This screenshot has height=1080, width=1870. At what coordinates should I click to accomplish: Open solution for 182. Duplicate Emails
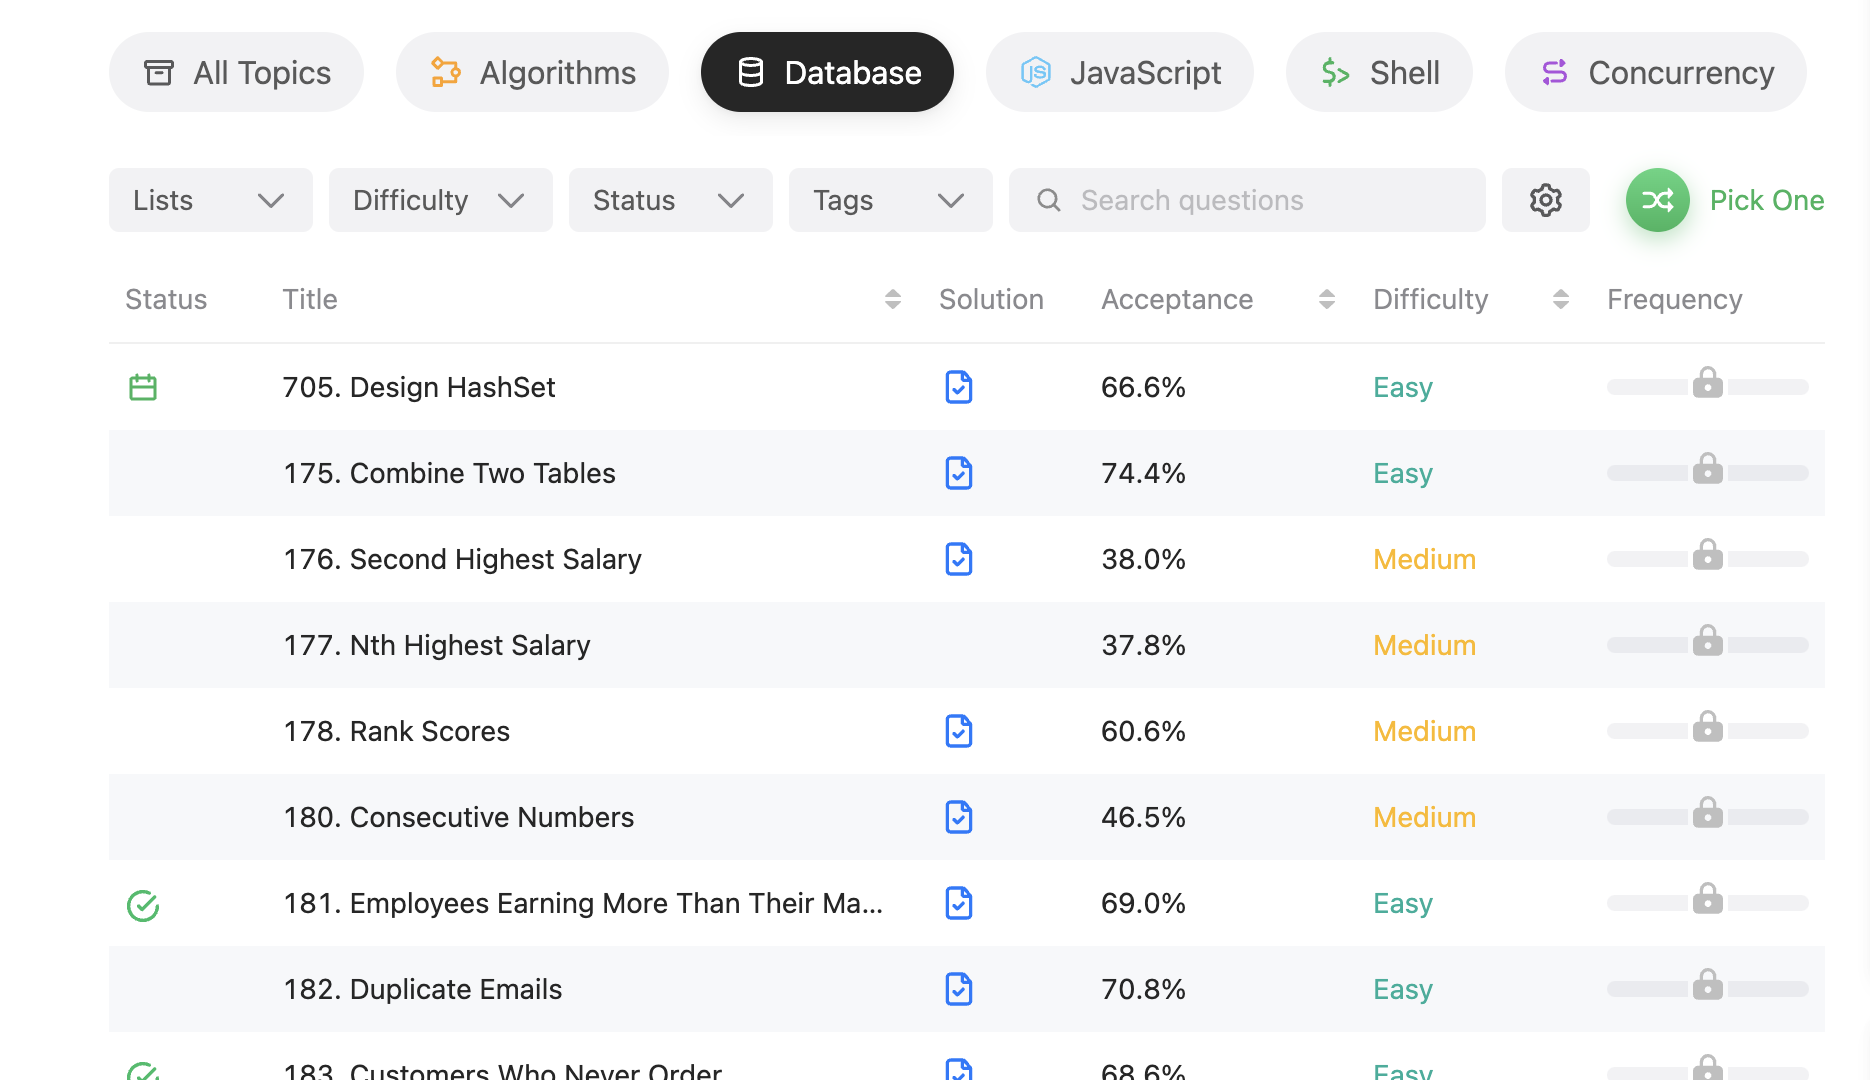click(958, 989)
